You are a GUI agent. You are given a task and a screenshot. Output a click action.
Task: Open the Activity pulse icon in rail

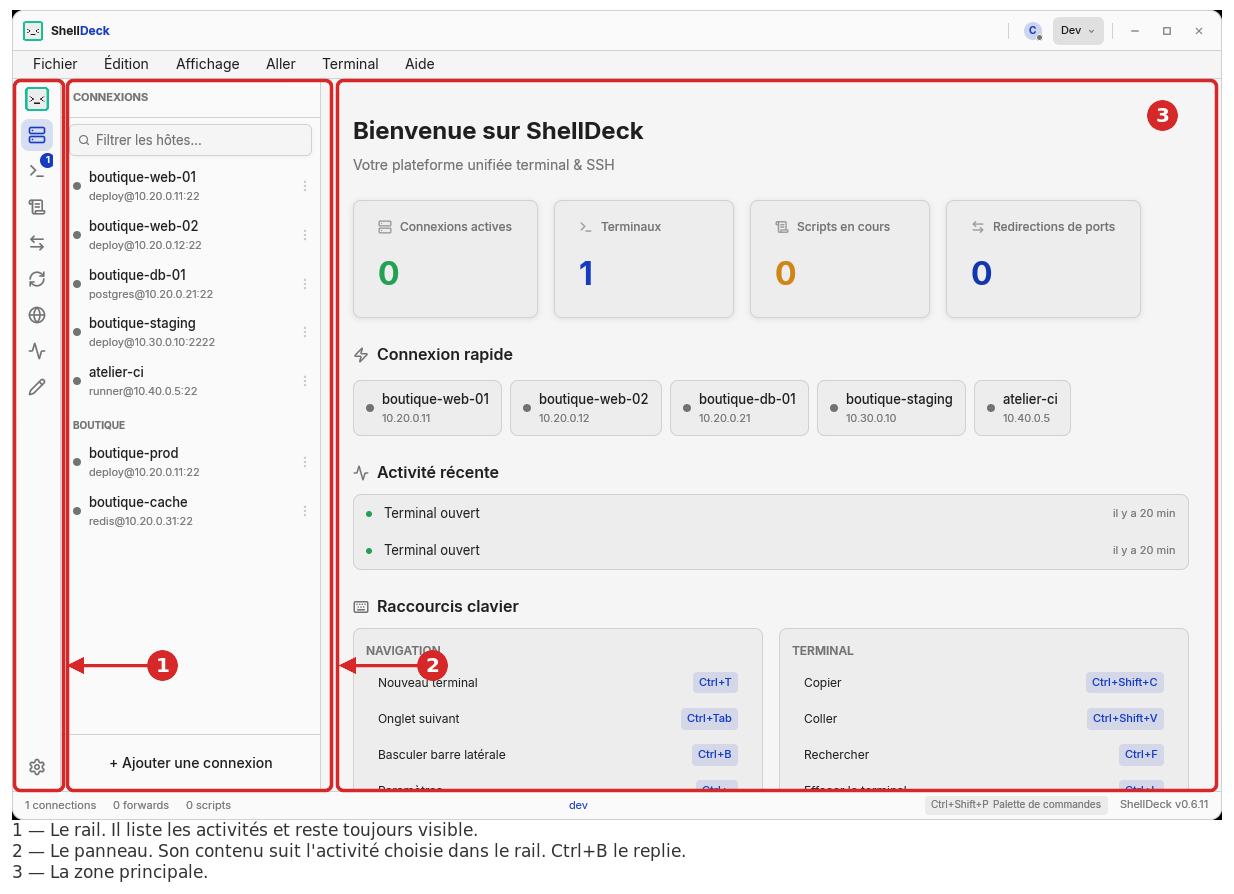37,351
